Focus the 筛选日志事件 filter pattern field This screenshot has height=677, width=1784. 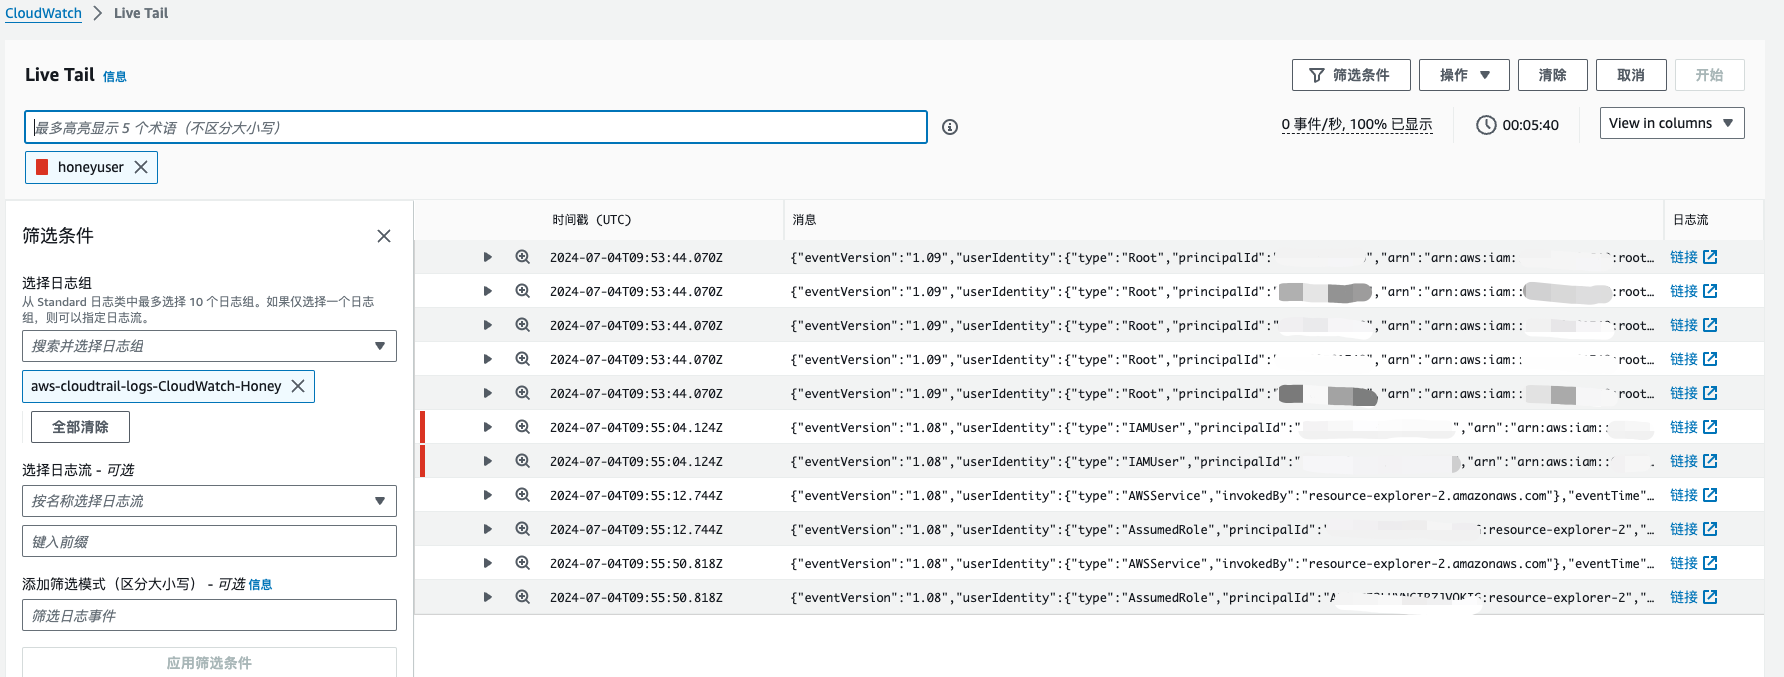coord(209,615)
